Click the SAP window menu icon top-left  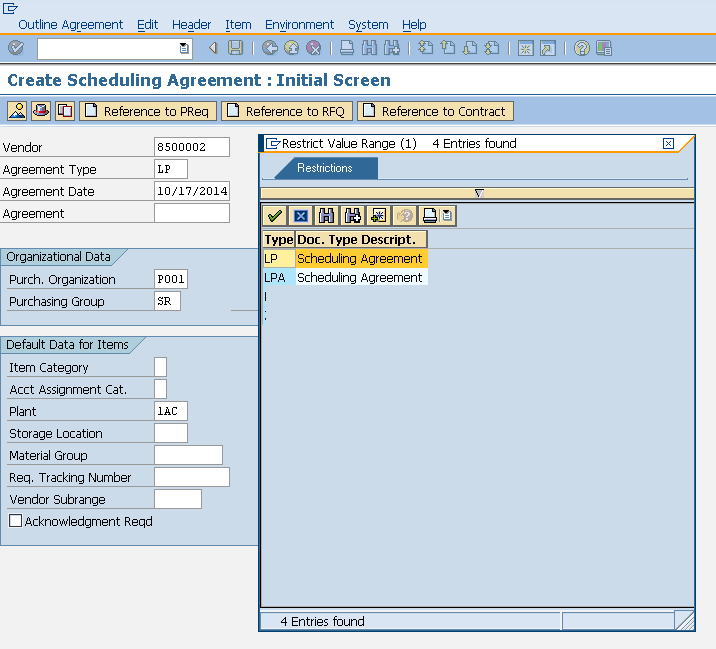(10, 8)
